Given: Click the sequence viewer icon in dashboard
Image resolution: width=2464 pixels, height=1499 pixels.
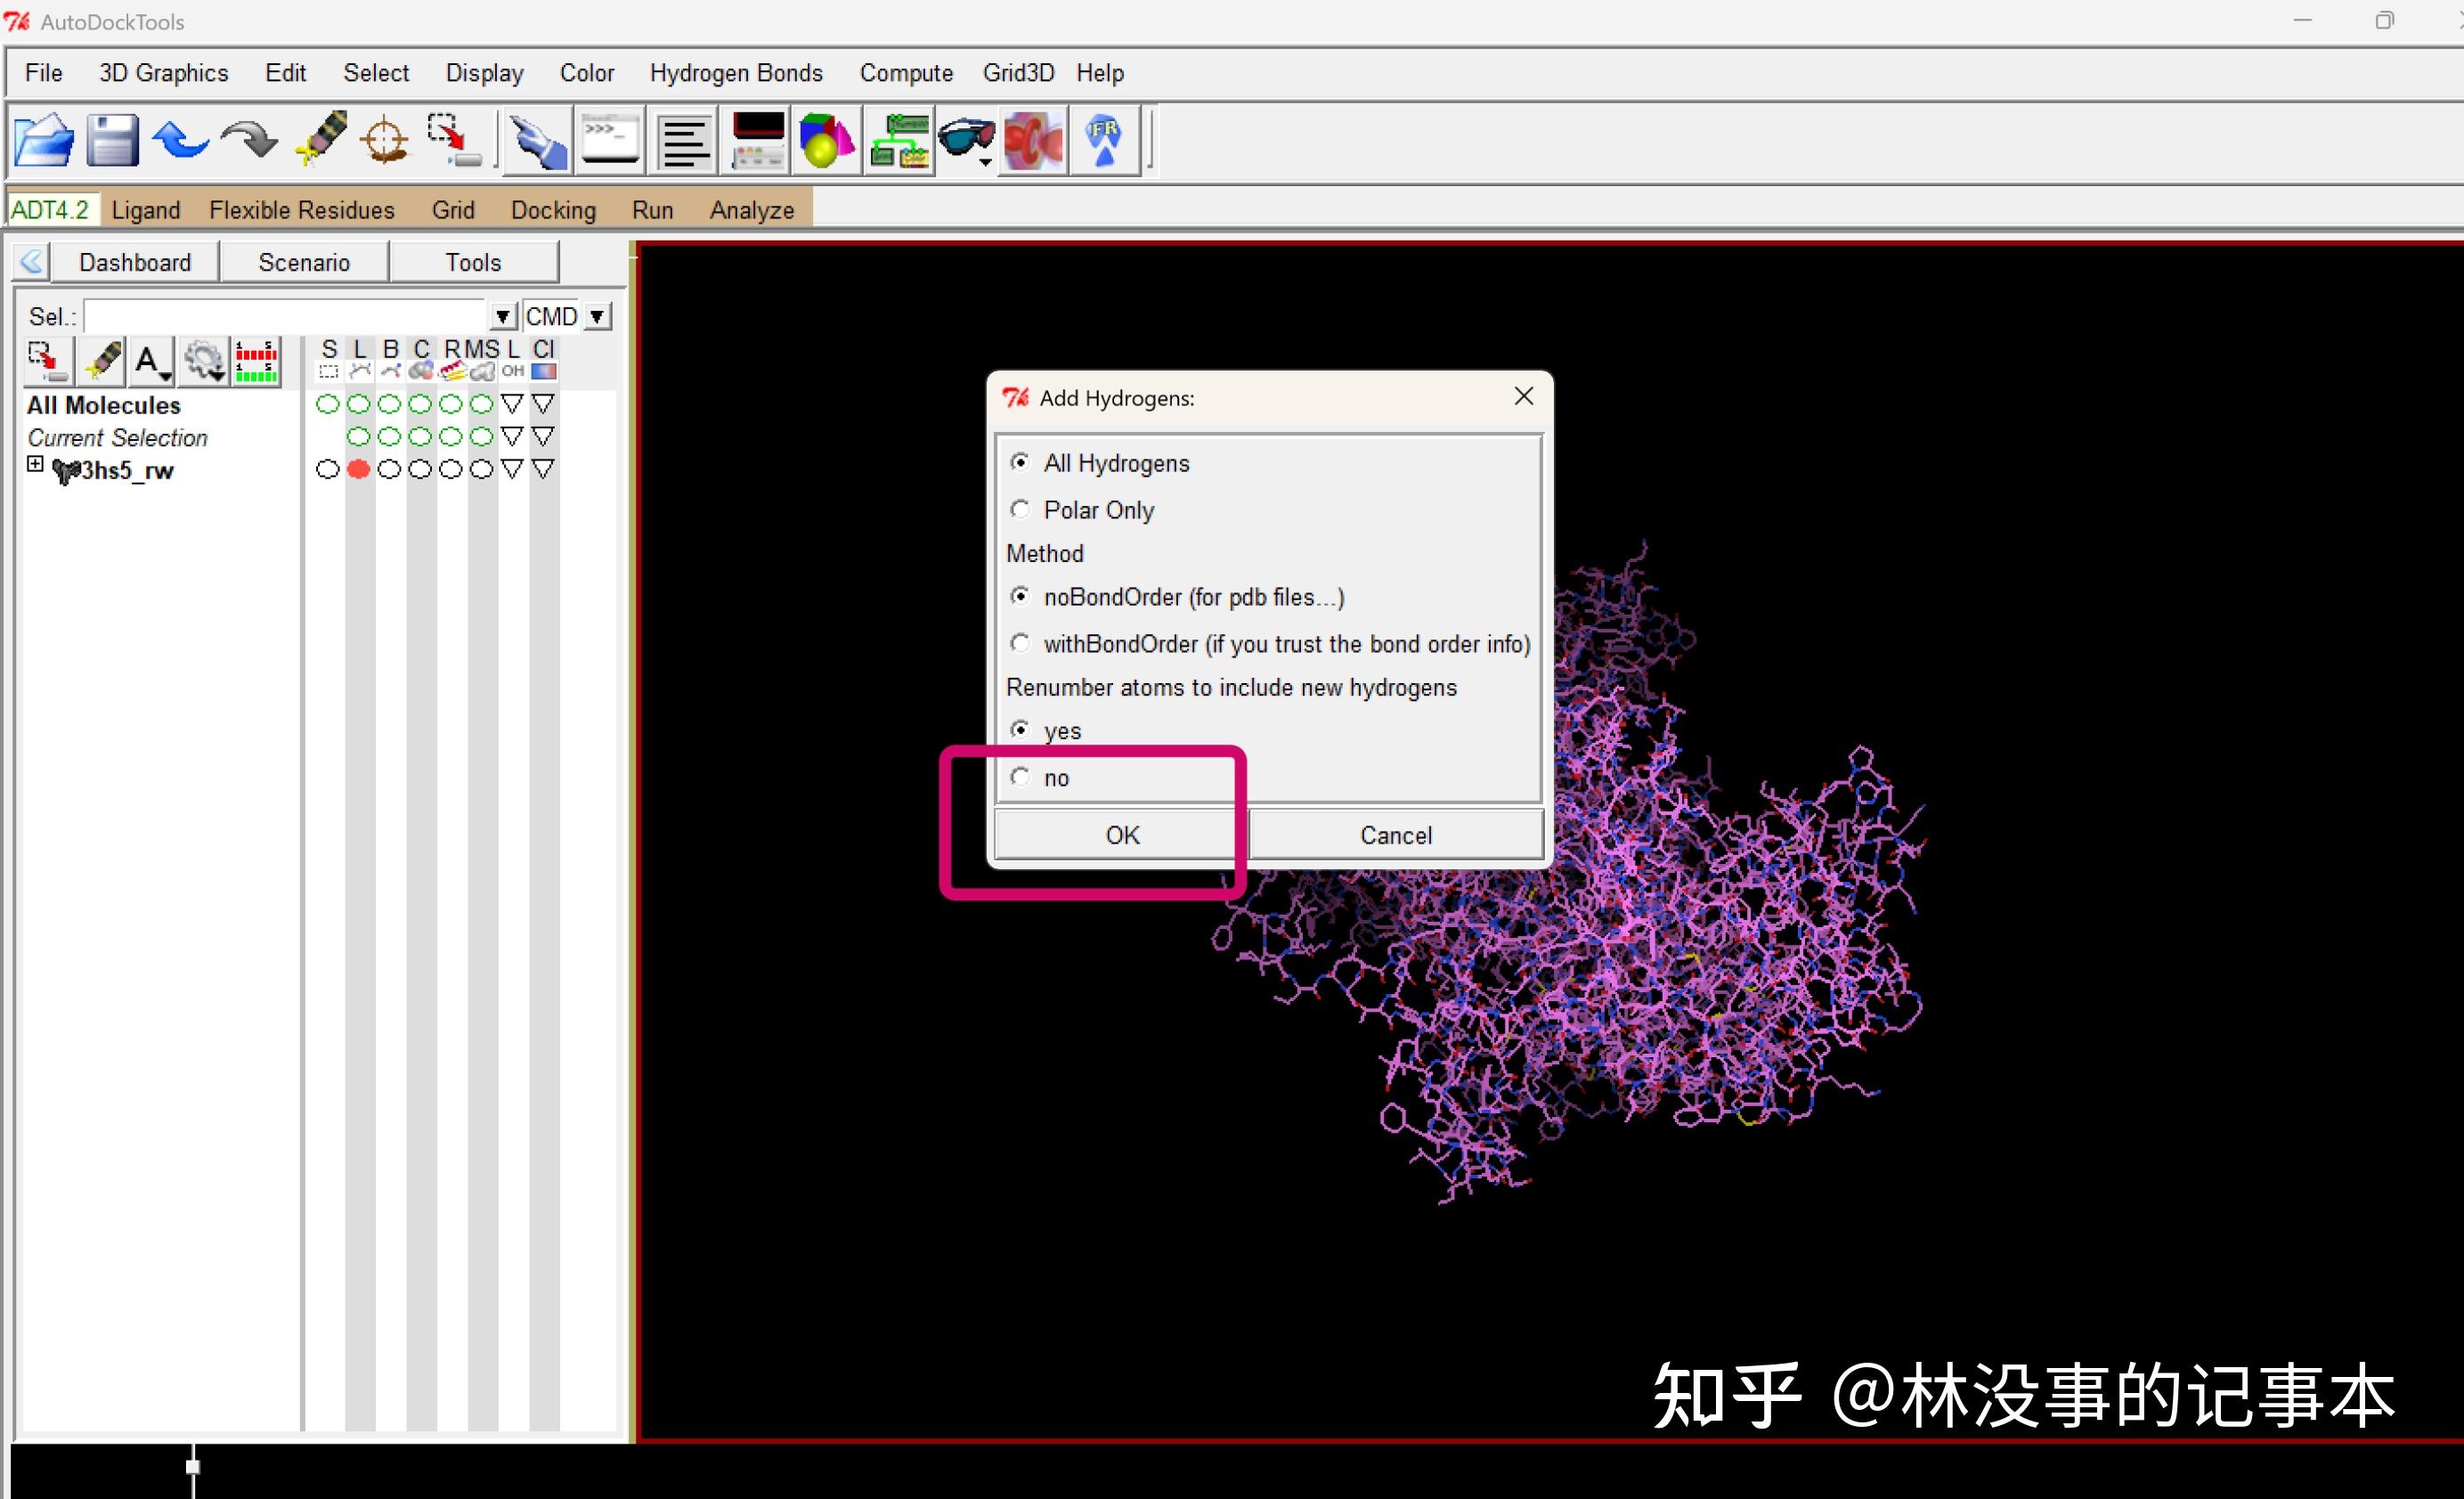Looking at the screenshot, I should 256,361.
